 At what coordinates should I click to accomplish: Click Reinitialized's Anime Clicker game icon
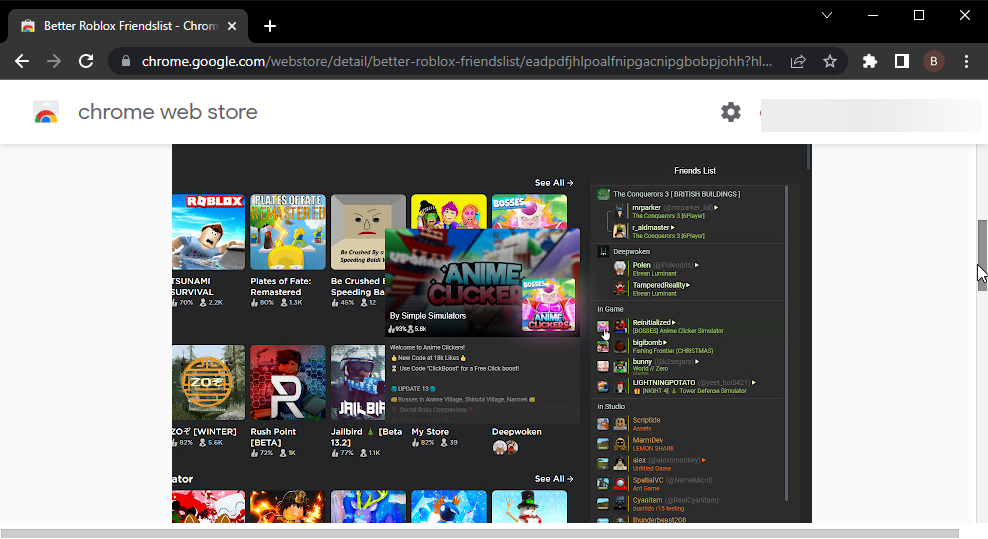click(603, 327)
